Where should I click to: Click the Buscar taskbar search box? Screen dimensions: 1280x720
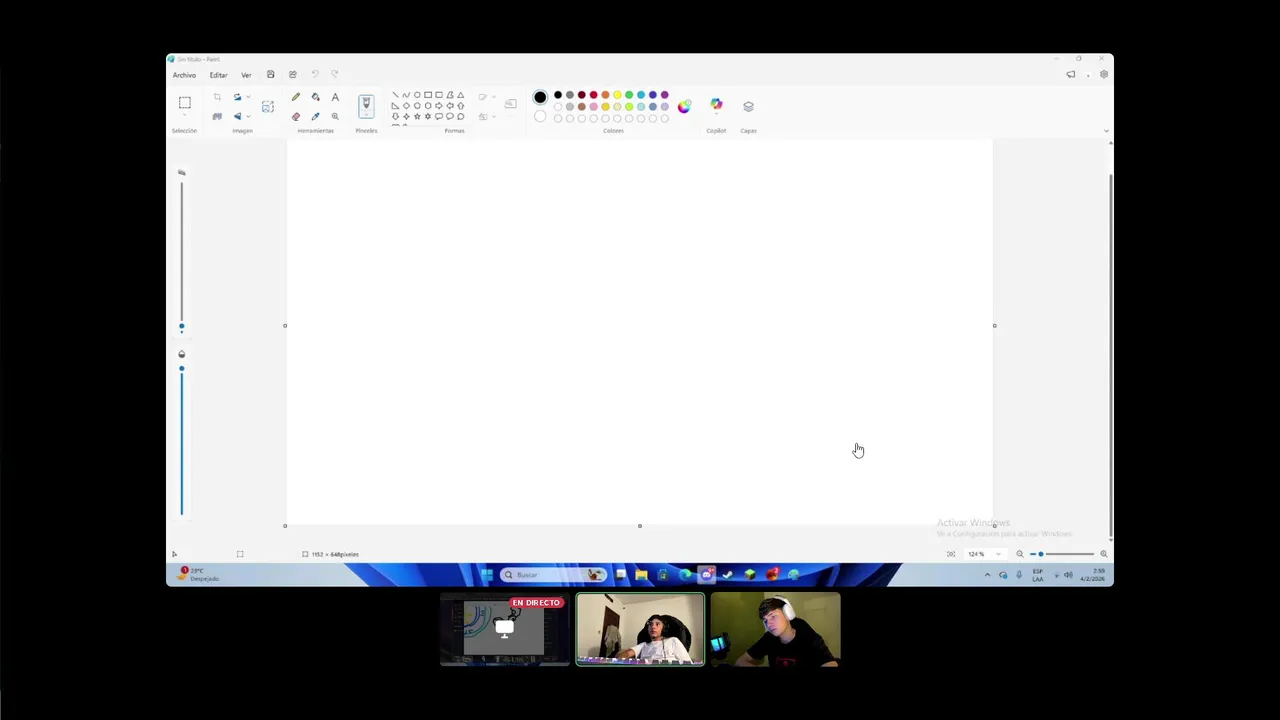click(555, 575)
